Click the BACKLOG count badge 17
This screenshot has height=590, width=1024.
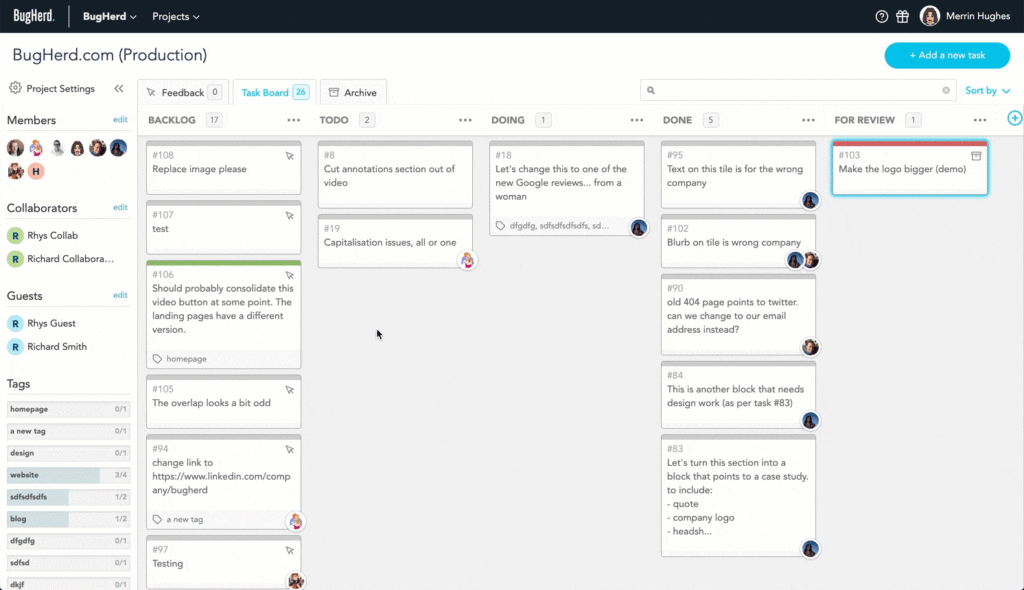[214, 120]
